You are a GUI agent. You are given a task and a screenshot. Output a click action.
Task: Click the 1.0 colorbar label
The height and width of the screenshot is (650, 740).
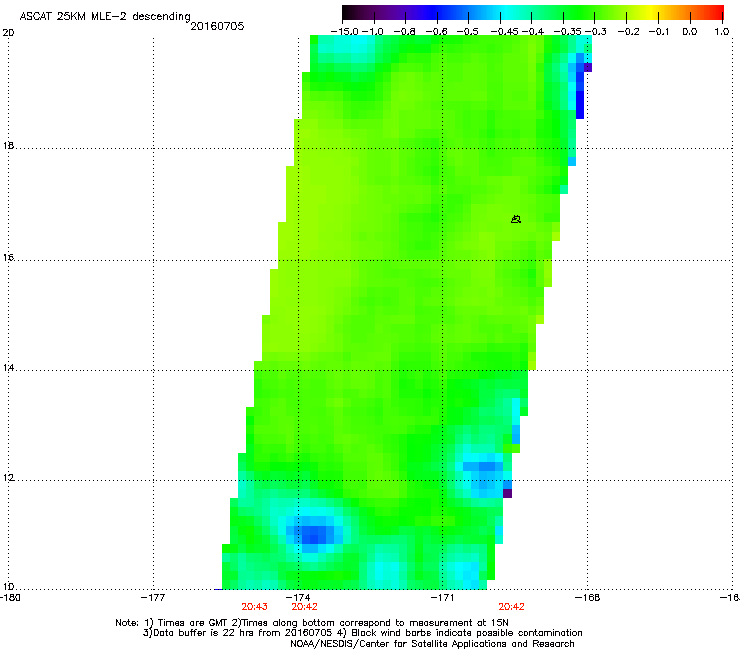pyautogui.click(x=722, y=32)
